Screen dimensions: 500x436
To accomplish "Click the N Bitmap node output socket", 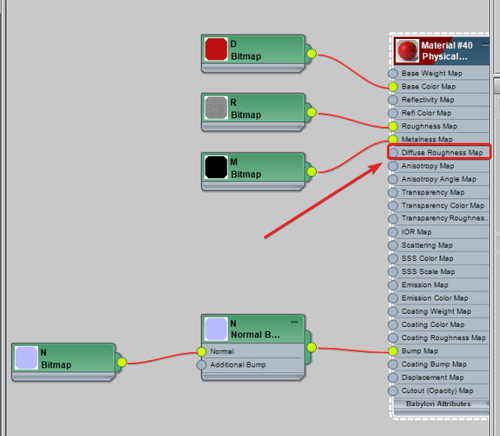I will [122, 362].
